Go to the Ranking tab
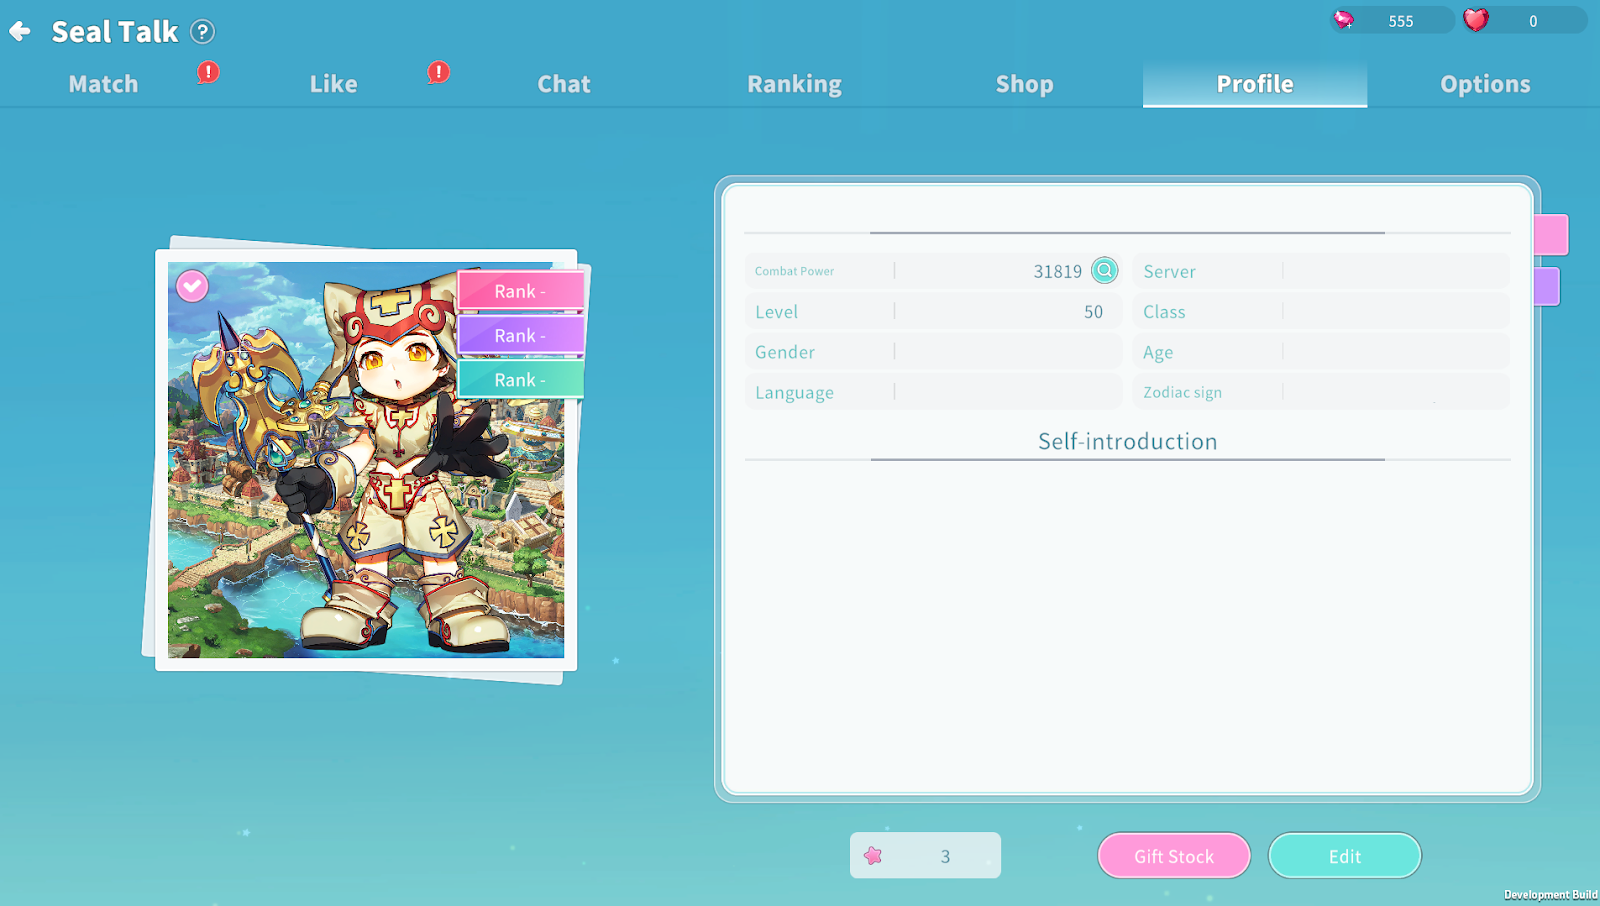 point(794,85)
